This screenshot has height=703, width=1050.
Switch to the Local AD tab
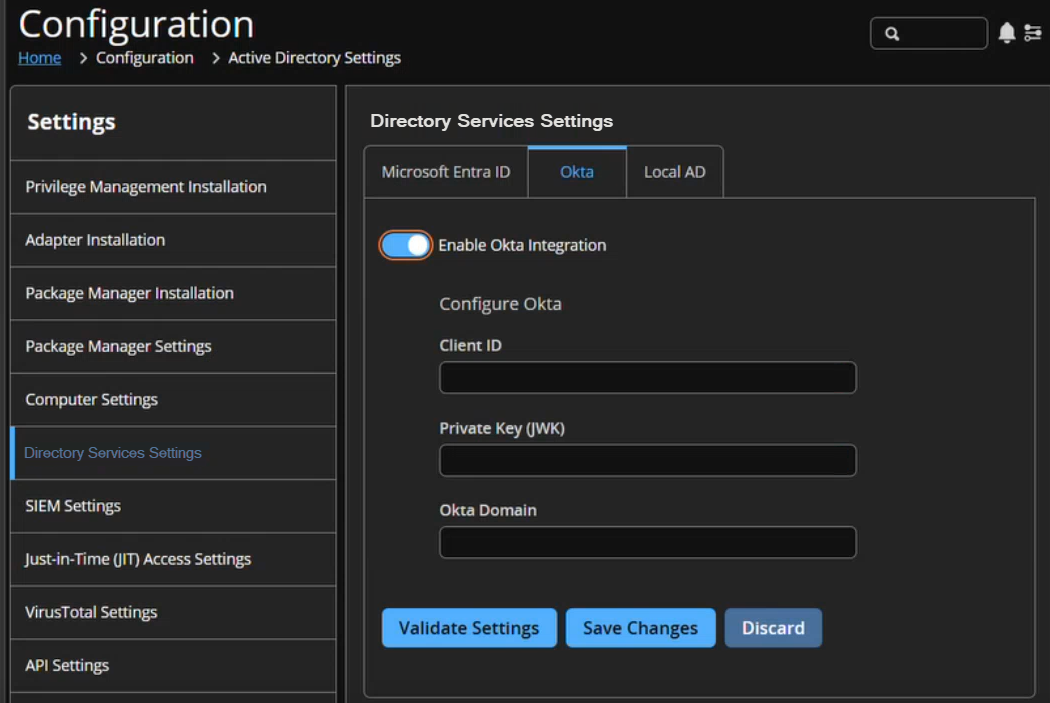coord(674,172)
